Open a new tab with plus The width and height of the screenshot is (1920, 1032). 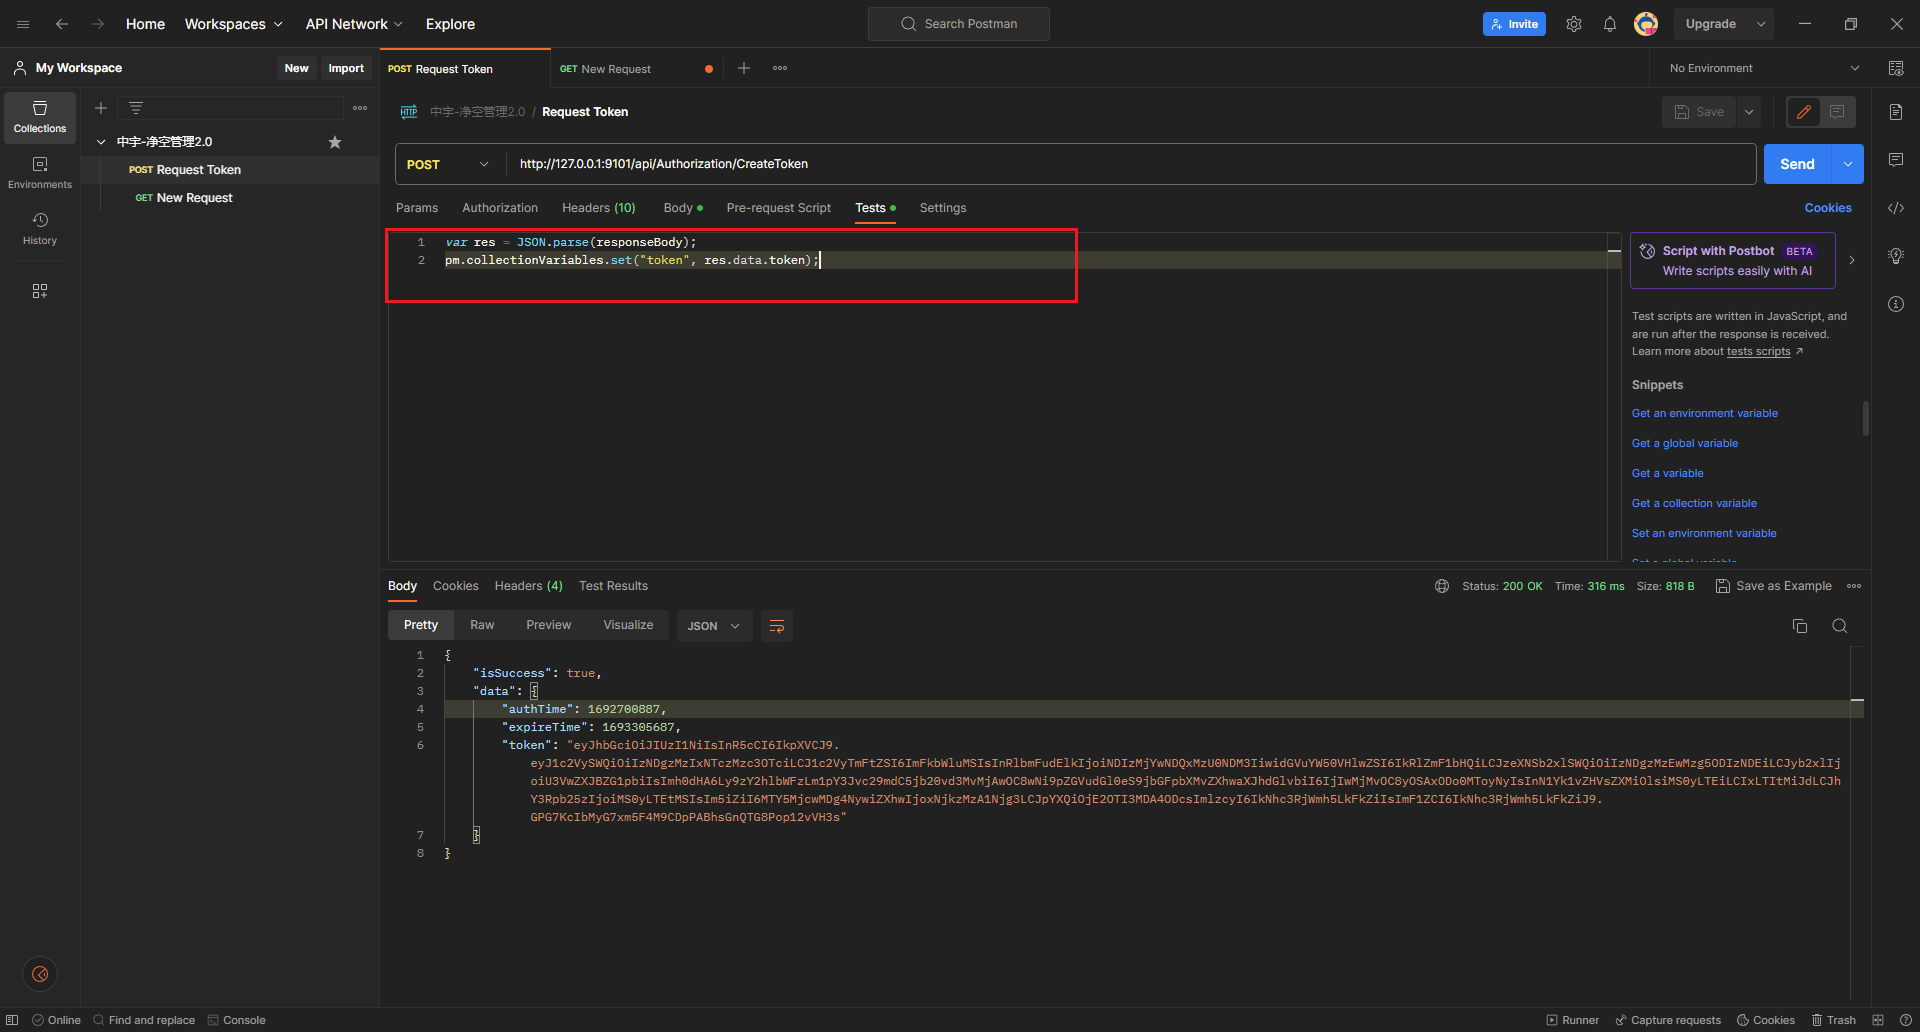[744, 68]
